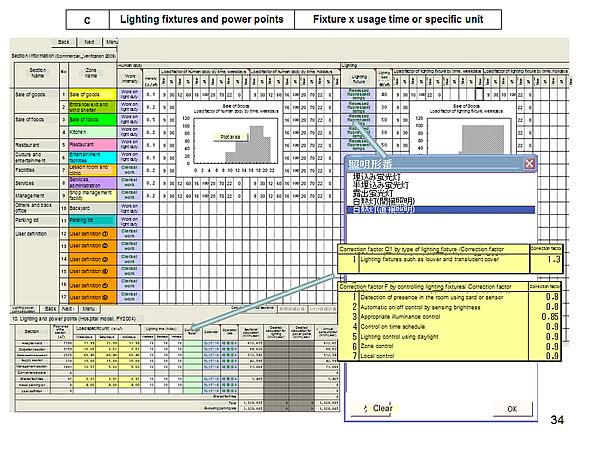Select the Kitchen zone cell

[92, 132]
